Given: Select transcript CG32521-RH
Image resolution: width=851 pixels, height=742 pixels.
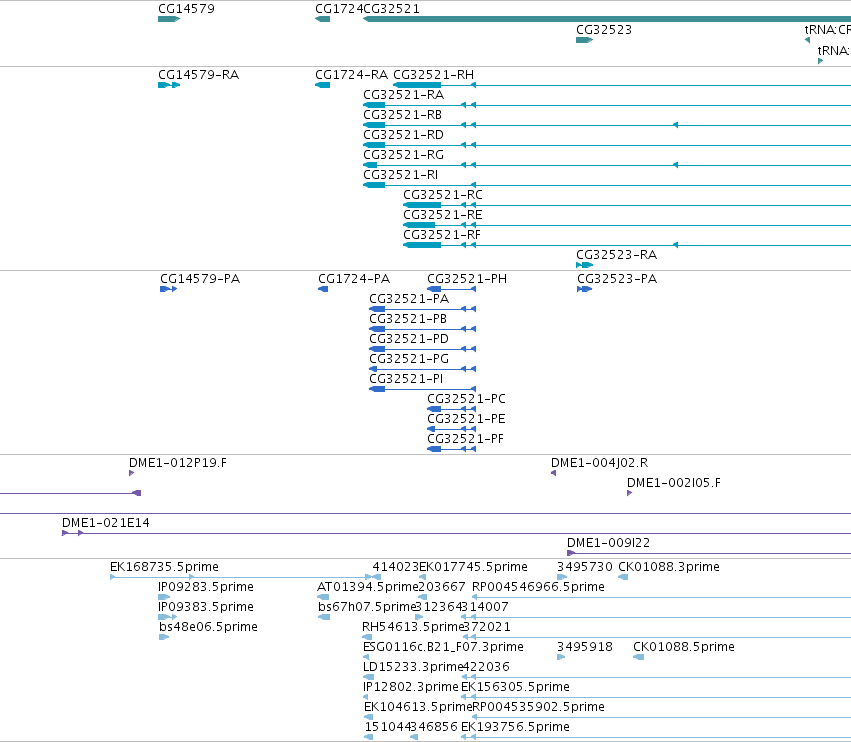Looking at the screenshot, I should [433, 74].
